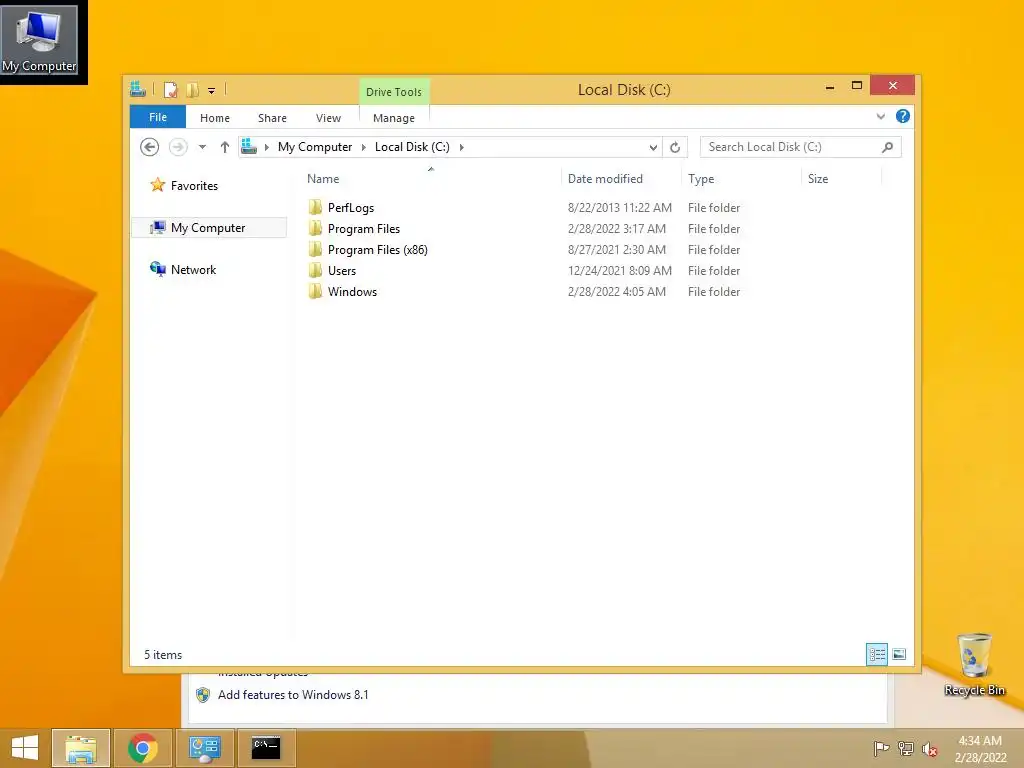Select the Windows folder icon

315,291
